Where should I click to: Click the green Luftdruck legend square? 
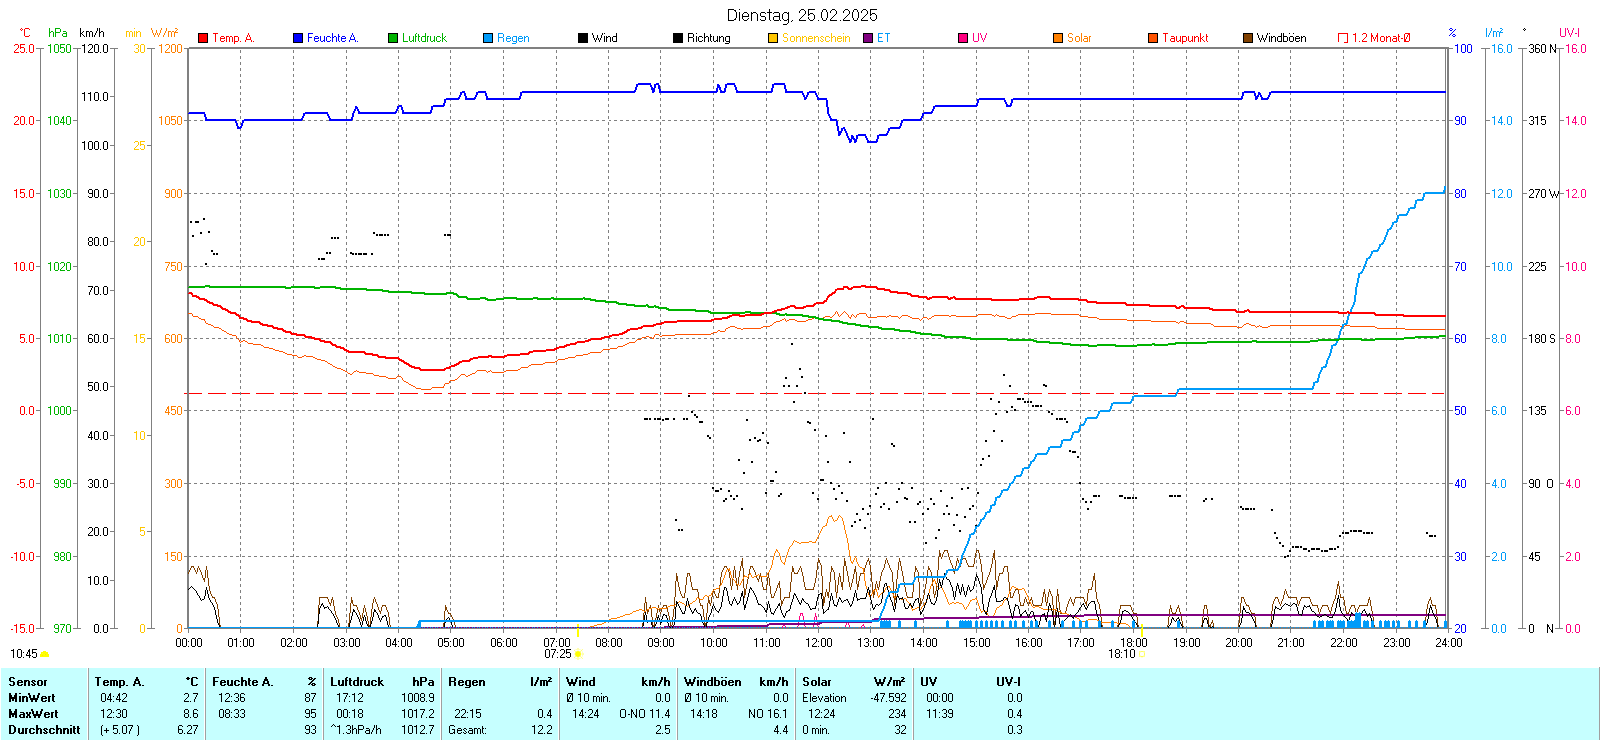pyautogui.click(x=393, y=38)
